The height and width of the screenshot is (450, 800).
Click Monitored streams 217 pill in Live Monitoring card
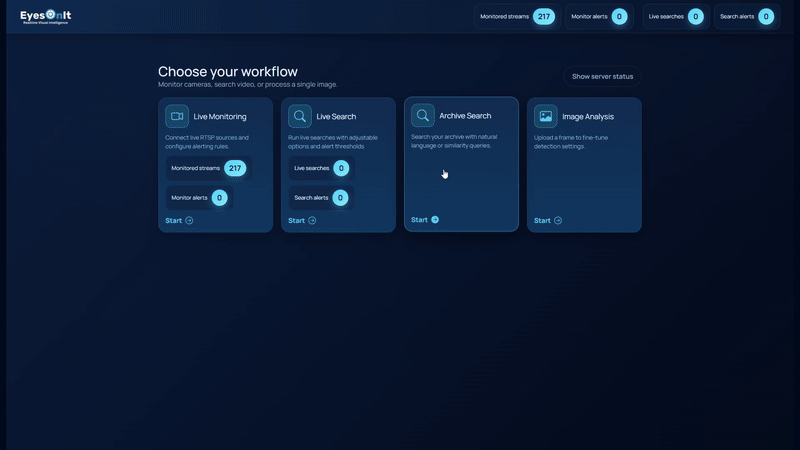207,168
